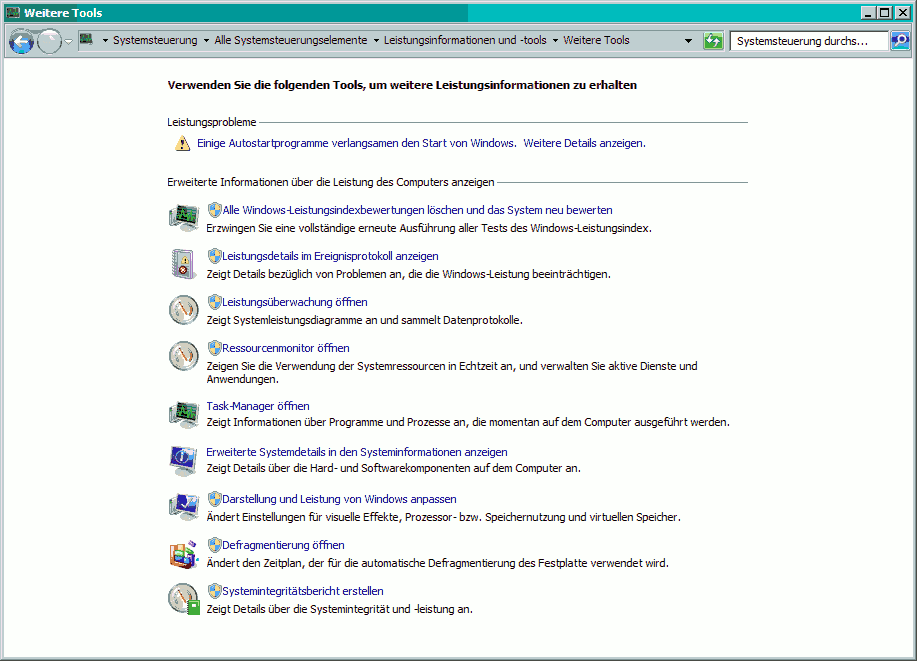Open Alle Windows-Leistungsindexbewertungen löschen link
This screenshot has height=661, width=917.
[x=417, y=210]
